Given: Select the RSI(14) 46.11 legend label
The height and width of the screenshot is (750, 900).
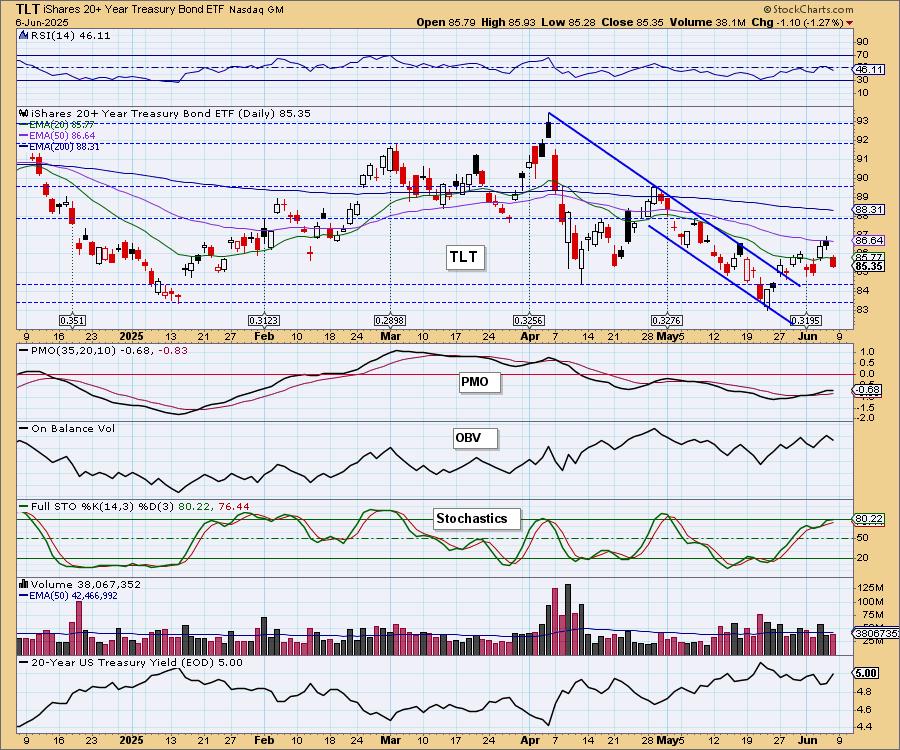Looking at the screenshot, I should [70, 35].
